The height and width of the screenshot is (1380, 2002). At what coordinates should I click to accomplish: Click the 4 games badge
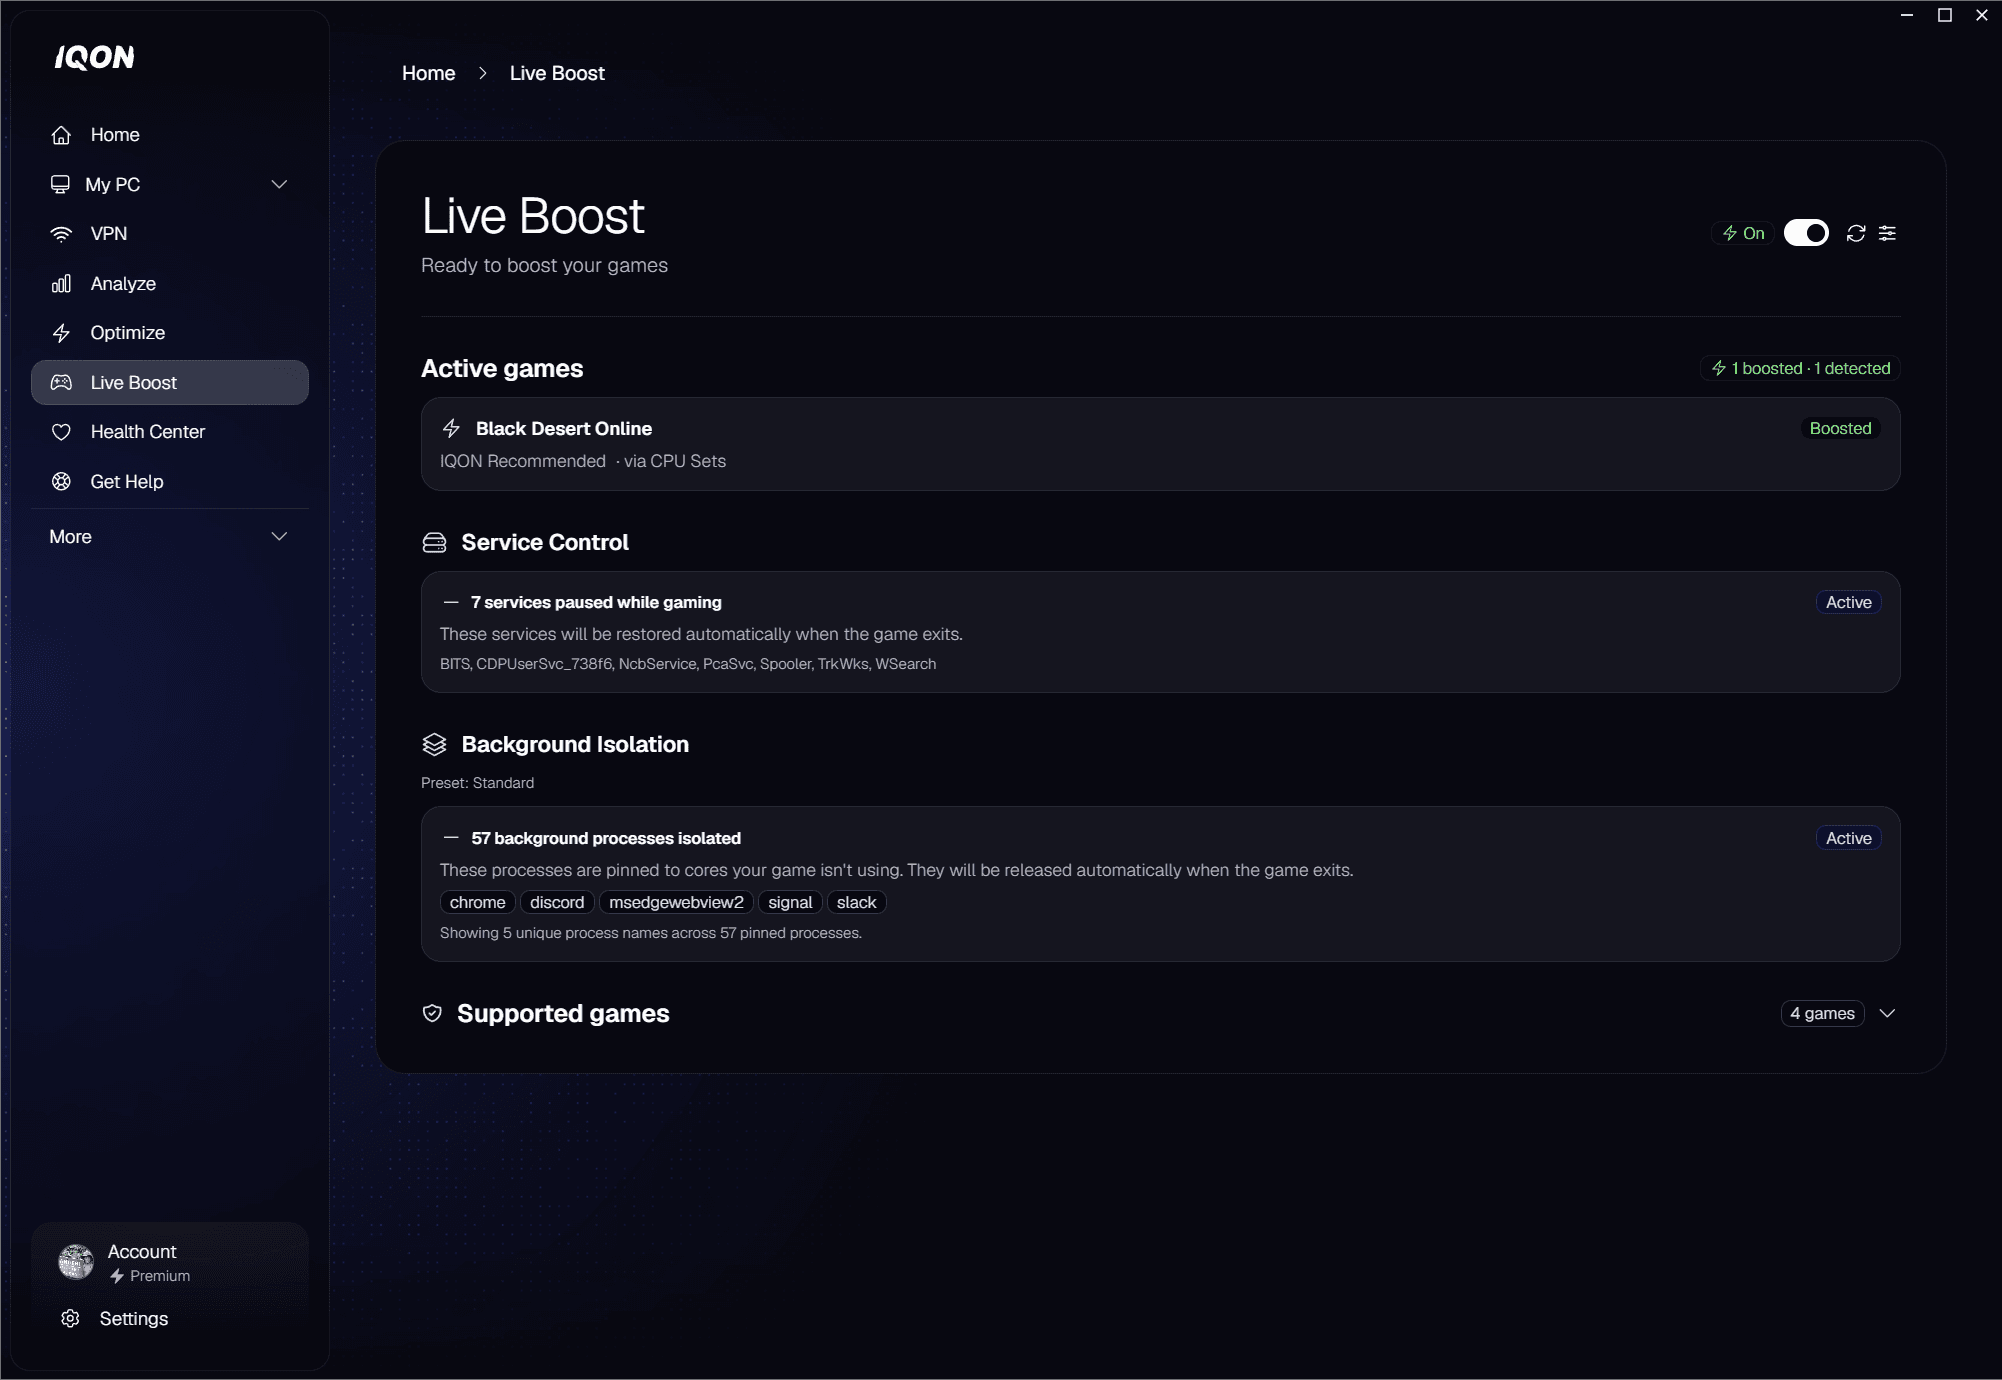[x=1822, y=1013]
